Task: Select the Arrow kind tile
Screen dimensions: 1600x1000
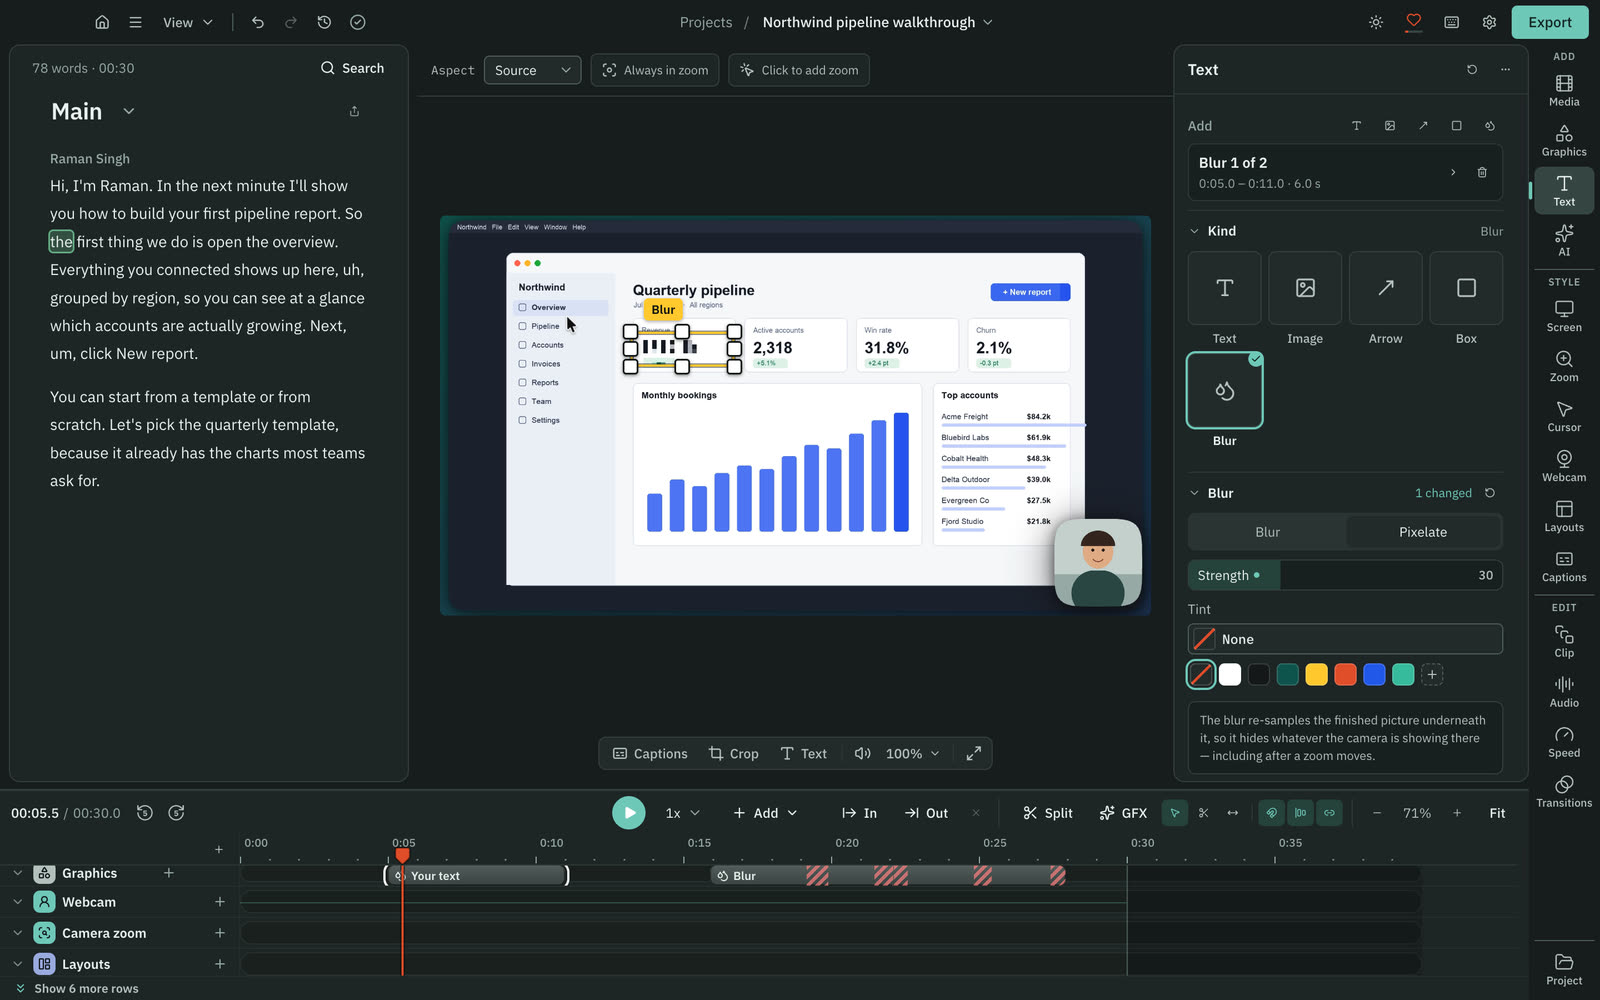Action: (1385, 288)
